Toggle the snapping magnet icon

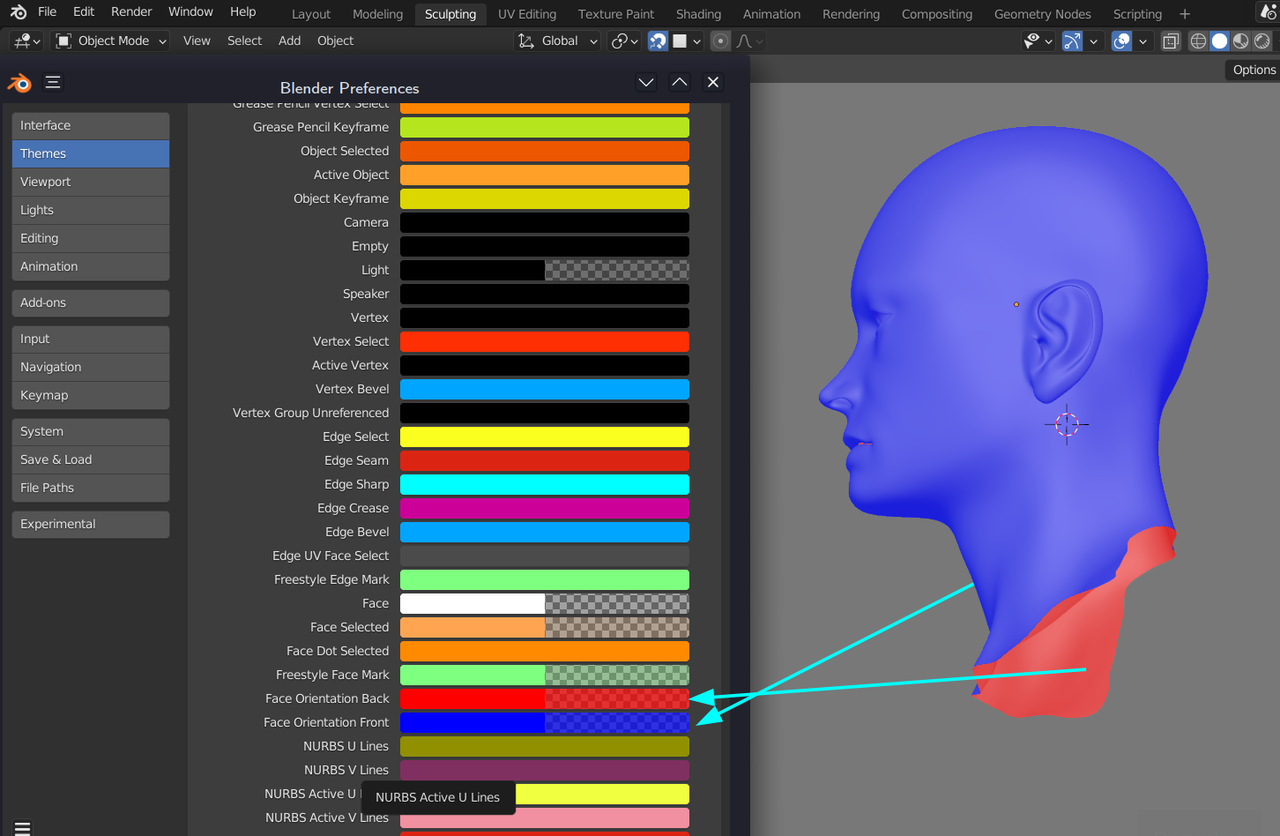[658, 41]
